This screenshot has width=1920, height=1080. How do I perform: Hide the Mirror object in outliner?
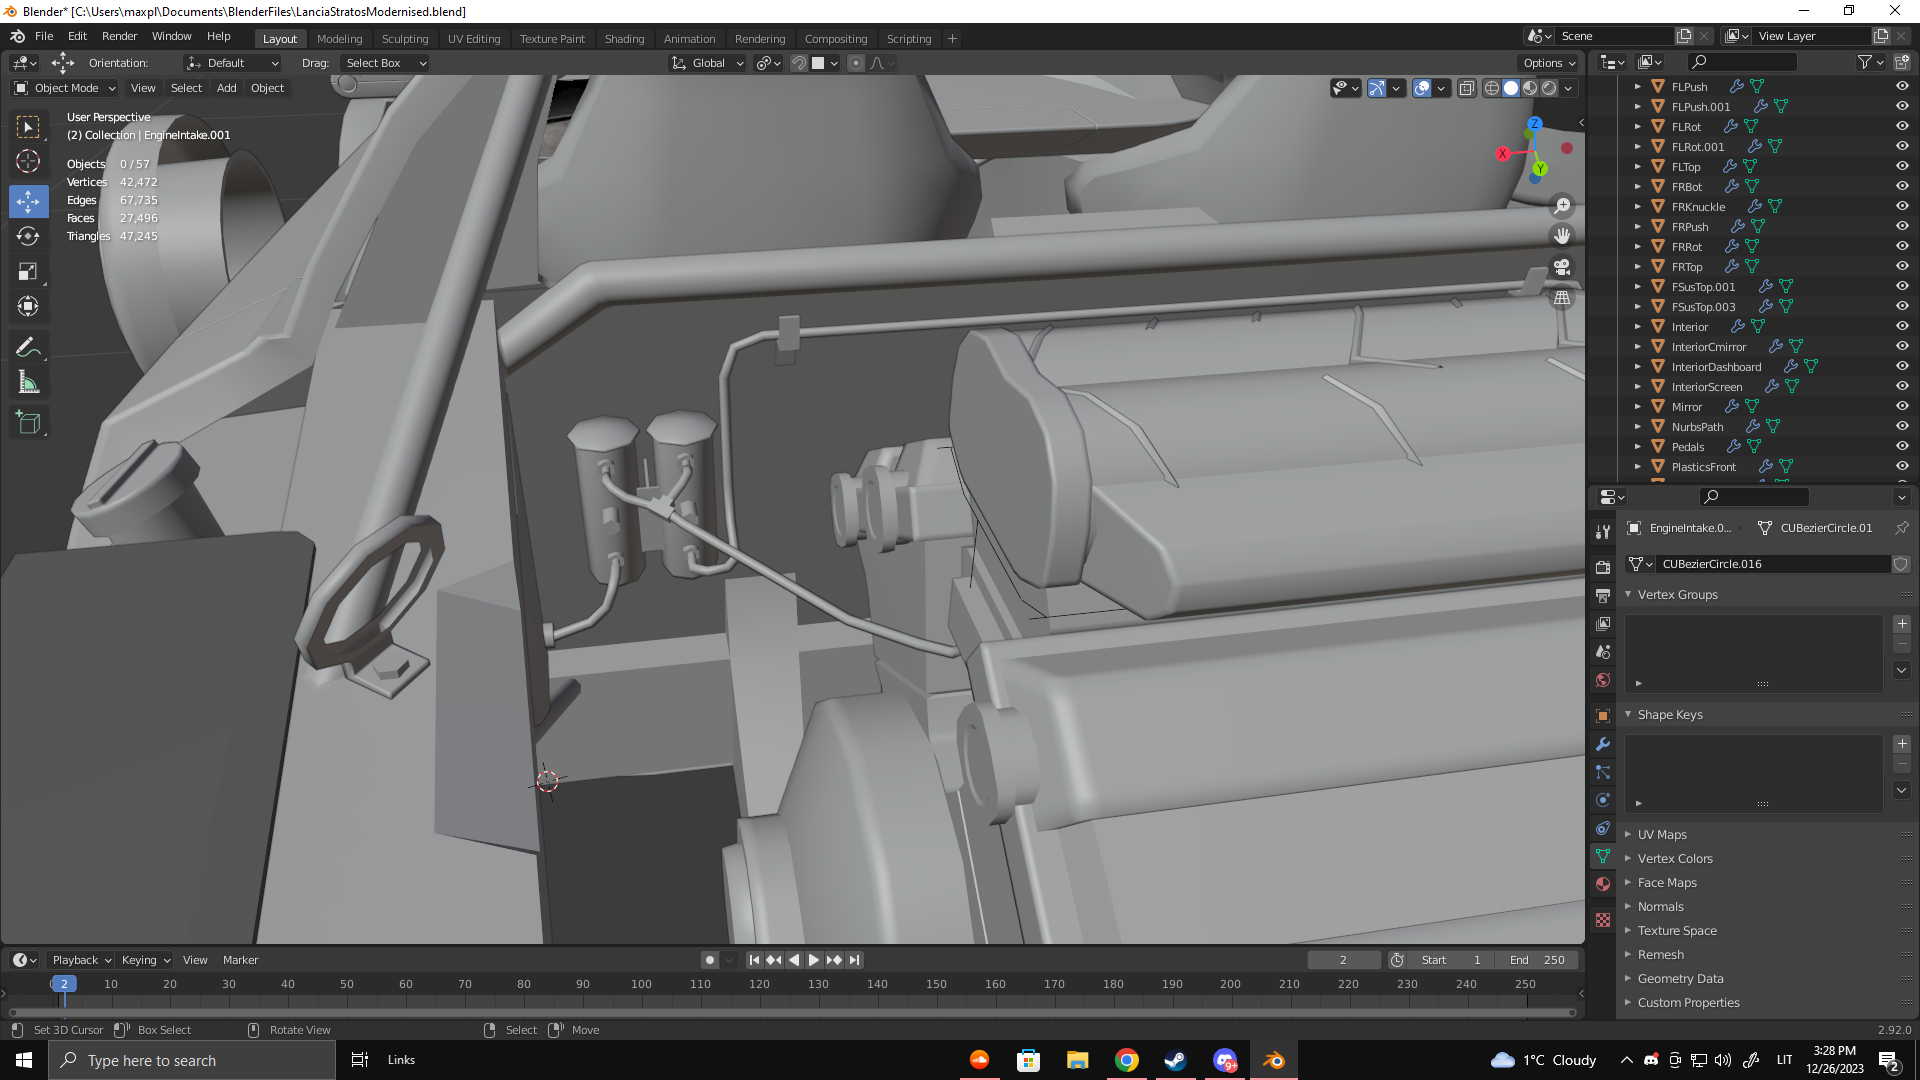(x=1902, y=406)
